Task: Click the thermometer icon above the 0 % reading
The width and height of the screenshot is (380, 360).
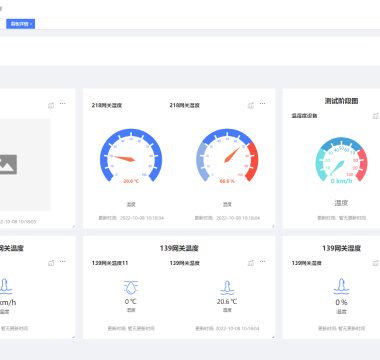Action: click(341, 287)
